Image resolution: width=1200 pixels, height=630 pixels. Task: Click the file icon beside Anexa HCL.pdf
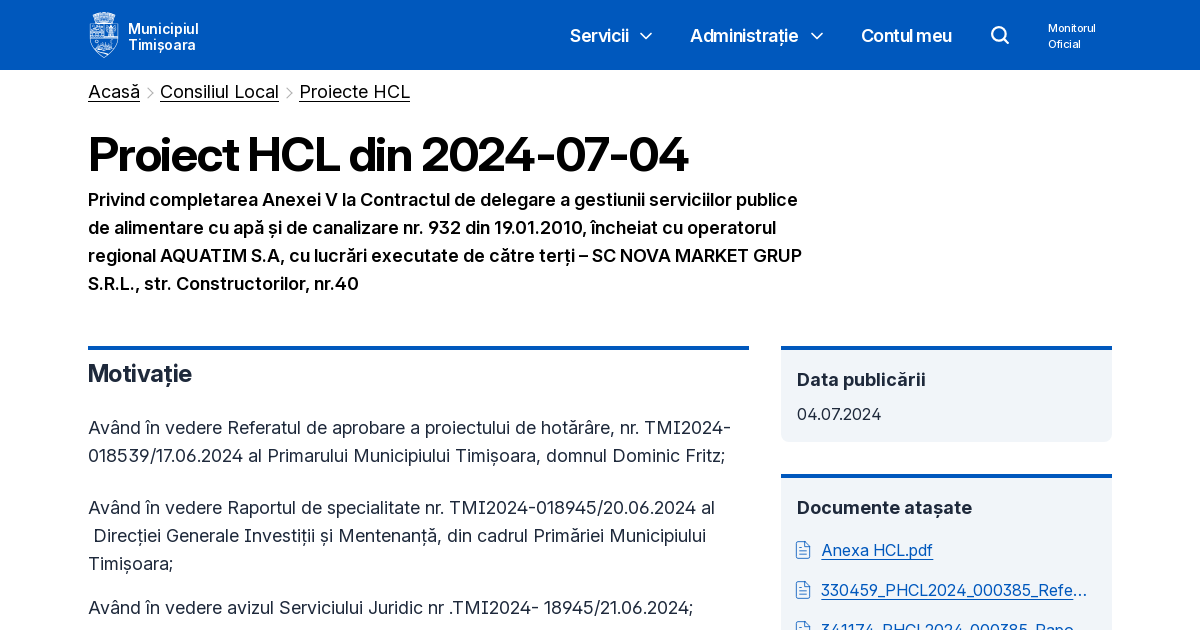(802, 549)
